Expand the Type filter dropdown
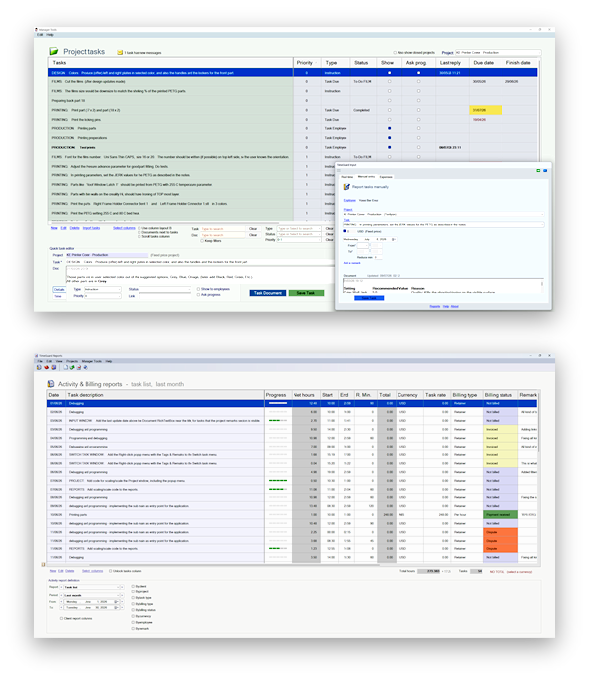This screenshot has width=589, height=679. click(x=299, y=229)
